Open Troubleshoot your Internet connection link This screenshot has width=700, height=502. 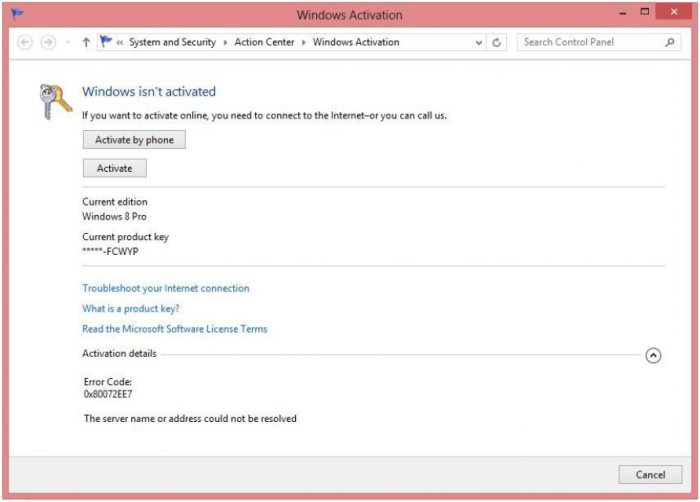coord(166,288)
